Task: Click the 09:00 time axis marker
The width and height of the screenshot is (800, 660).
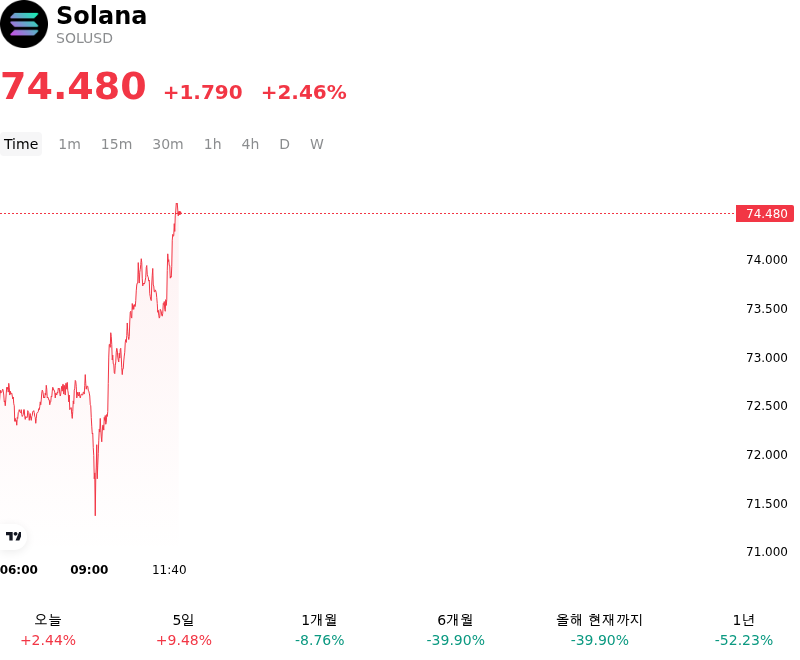Action: (x=89, y=570)
